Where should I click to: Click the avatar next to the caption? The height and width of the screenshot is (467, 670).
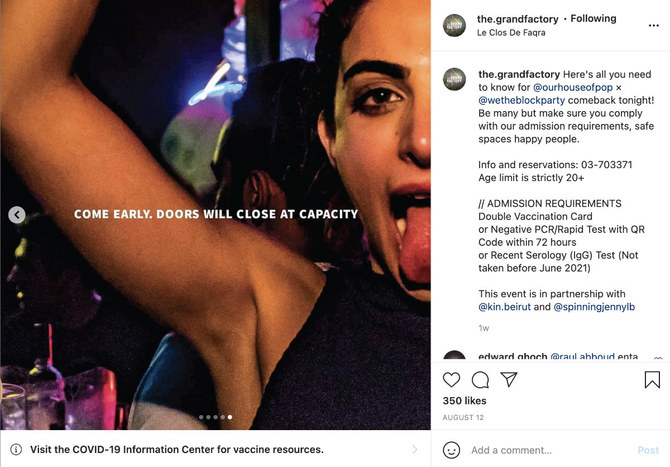coord(455,79)
